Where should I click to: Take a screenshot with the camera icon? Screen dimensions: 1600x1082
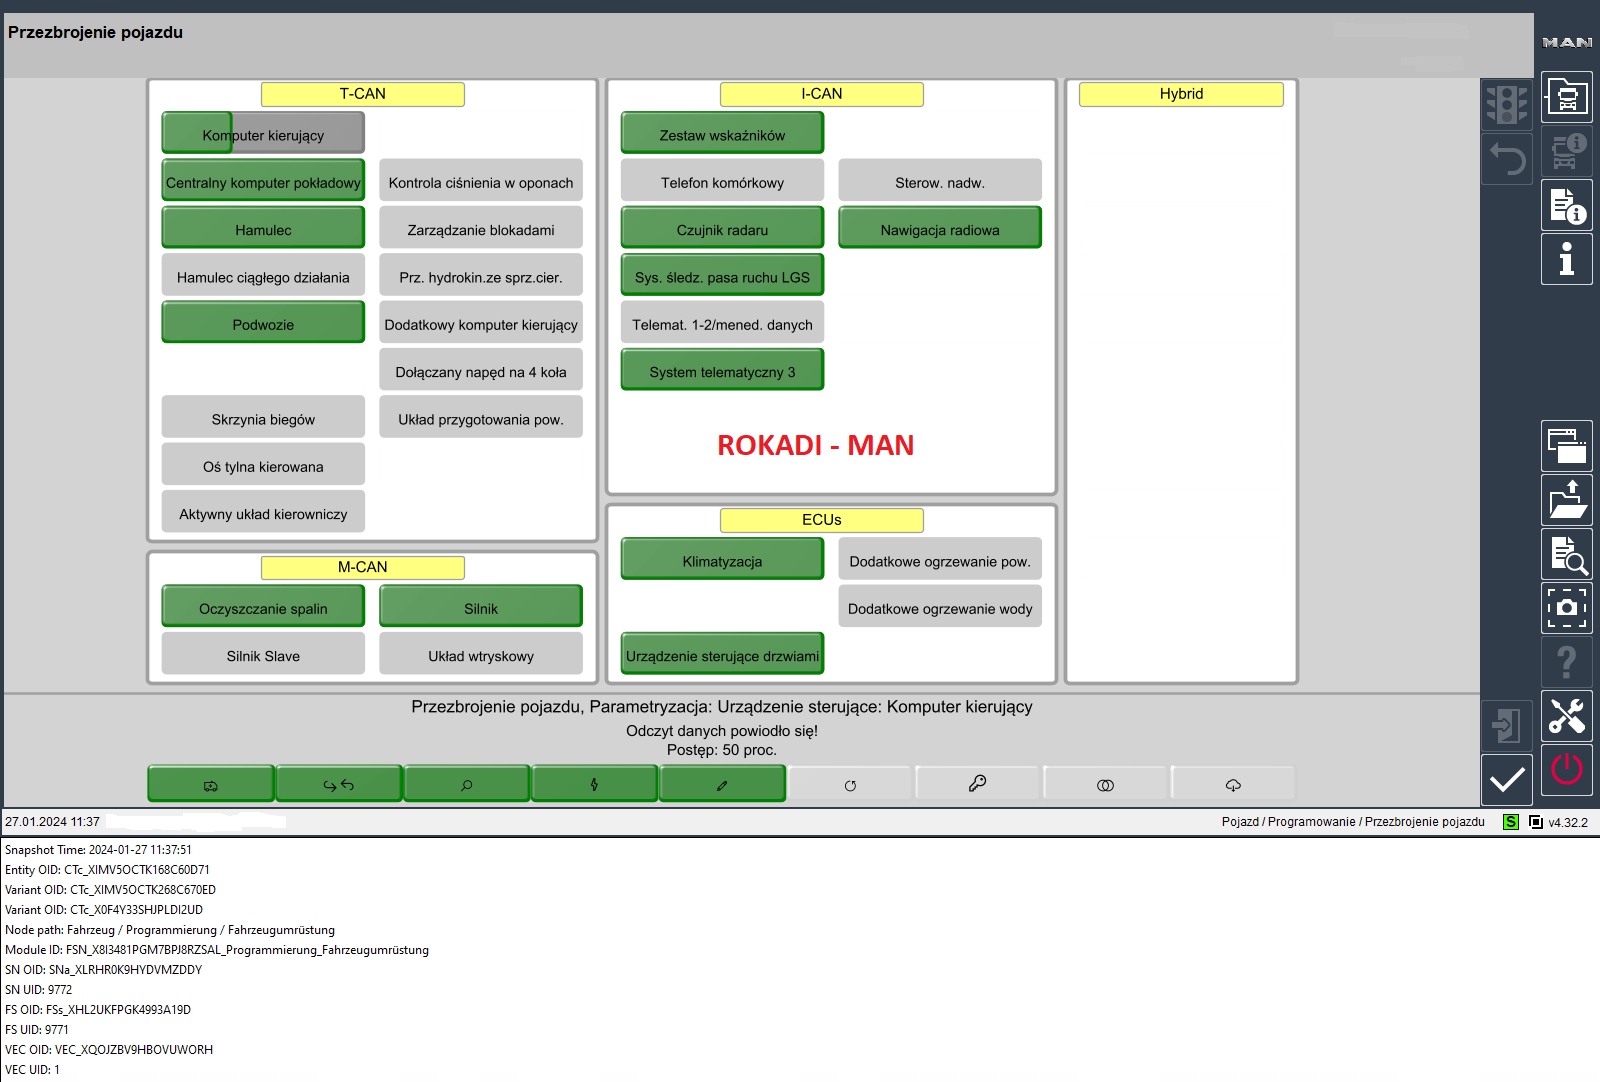point(1566,608)
